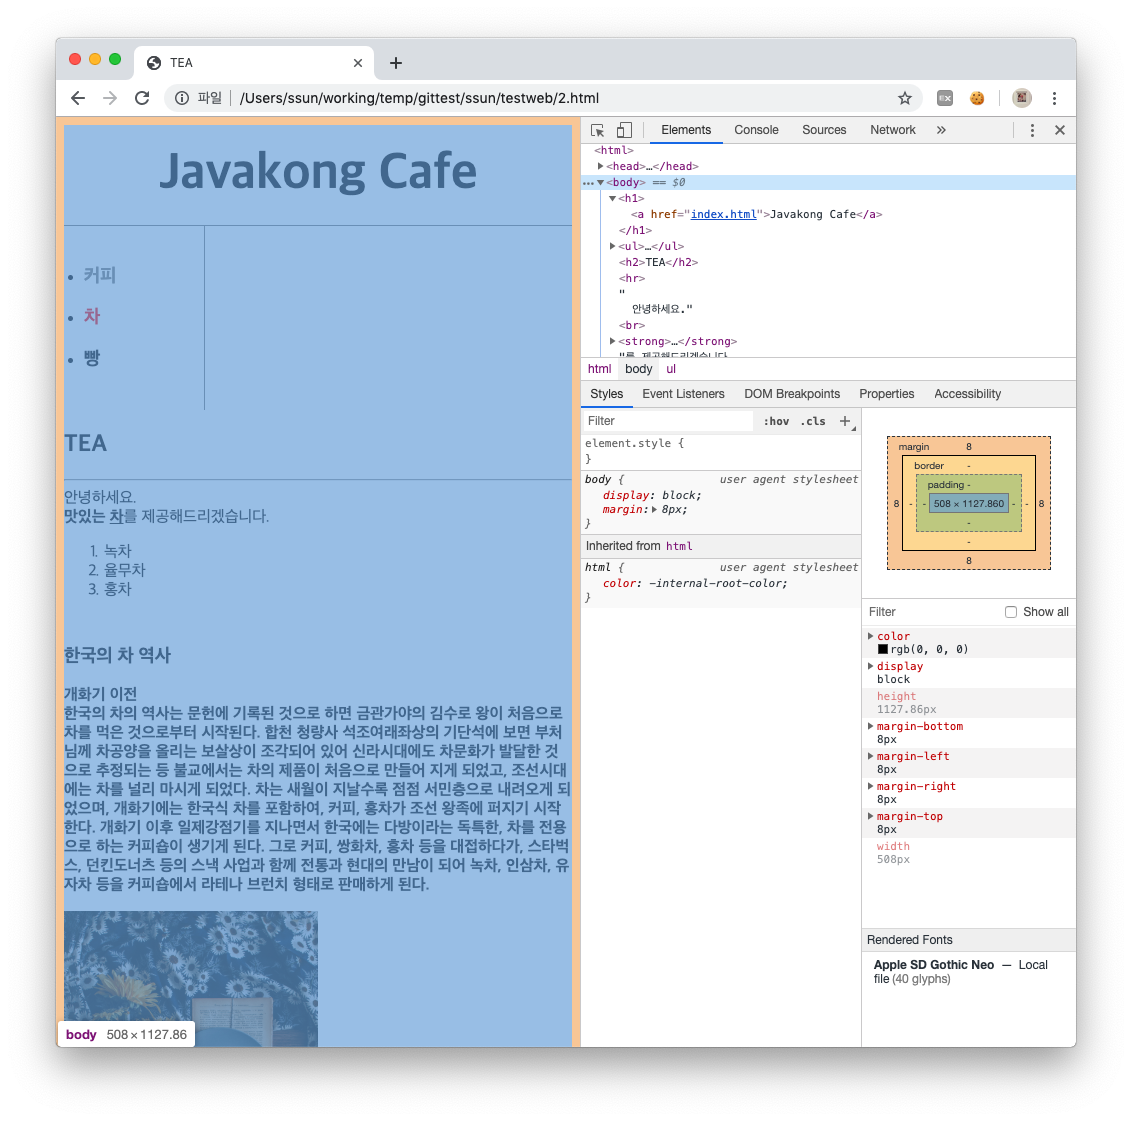View site information icon in address bar
The image size is (1132, 1121).
(x=182, y=98)
